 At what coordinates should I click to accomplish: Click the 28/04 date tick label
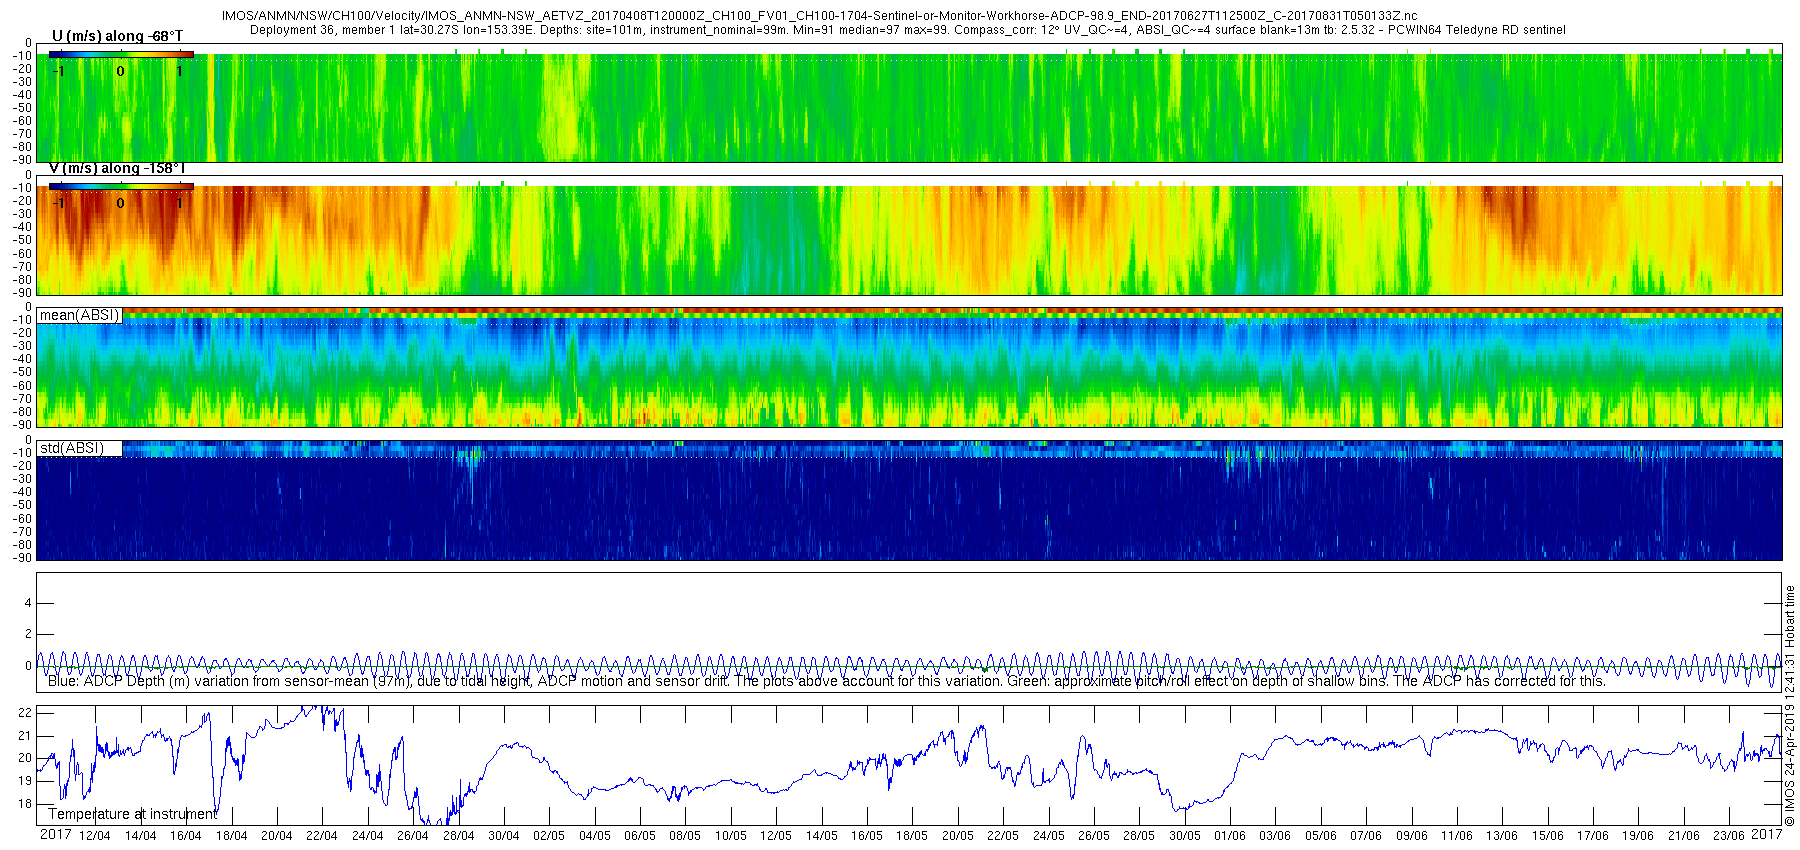pos(458,836)
